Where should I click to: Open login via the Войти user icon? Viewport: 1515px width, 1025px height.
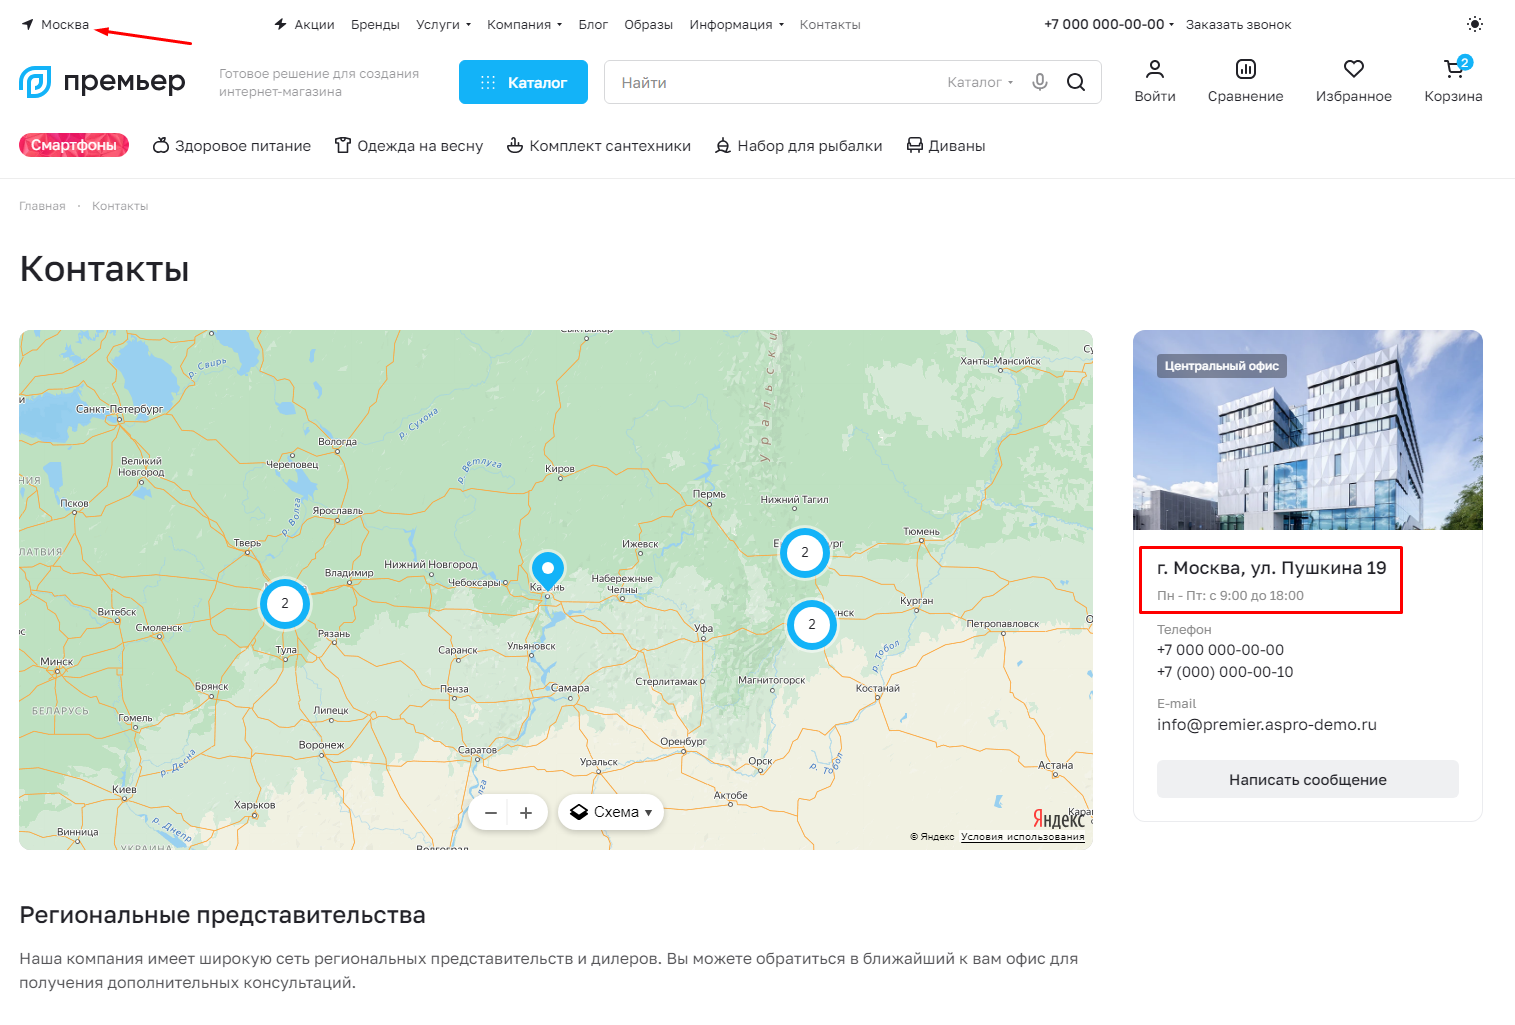(1155, 69)
